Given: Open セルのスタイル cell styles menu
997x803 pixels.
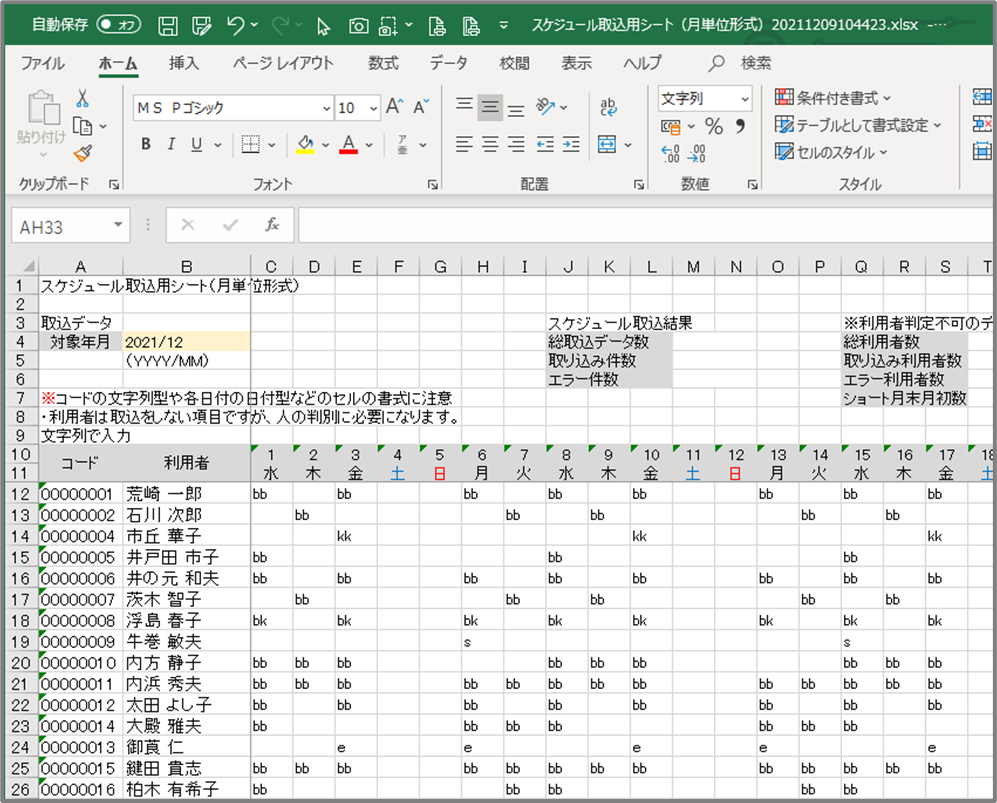Looking at the screenshot, I should tap(831, 153).
